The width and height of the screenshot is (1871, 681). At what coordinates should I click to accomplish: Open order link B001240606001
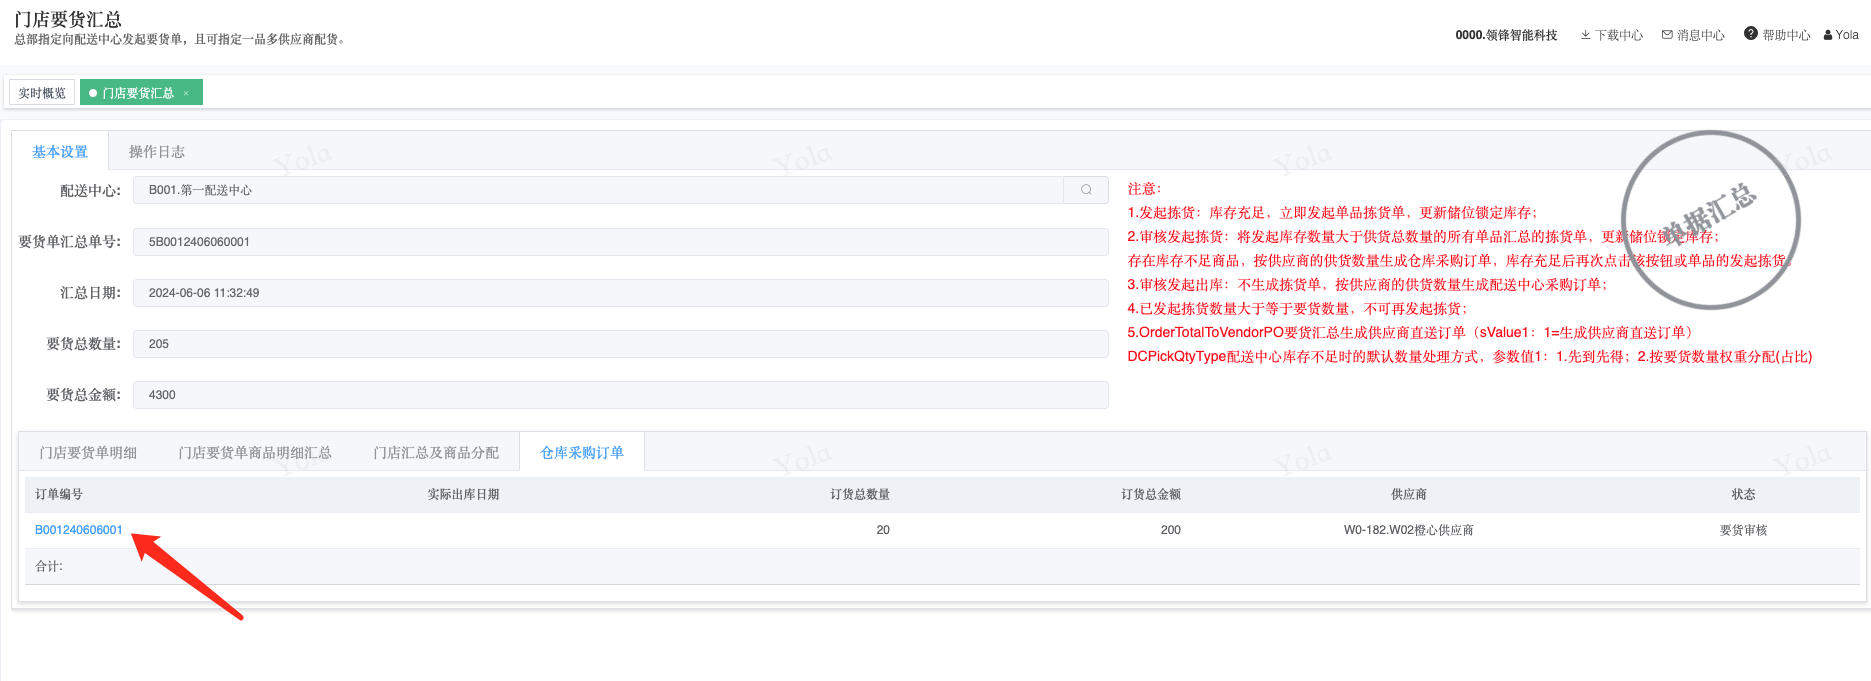coord(79,530)
